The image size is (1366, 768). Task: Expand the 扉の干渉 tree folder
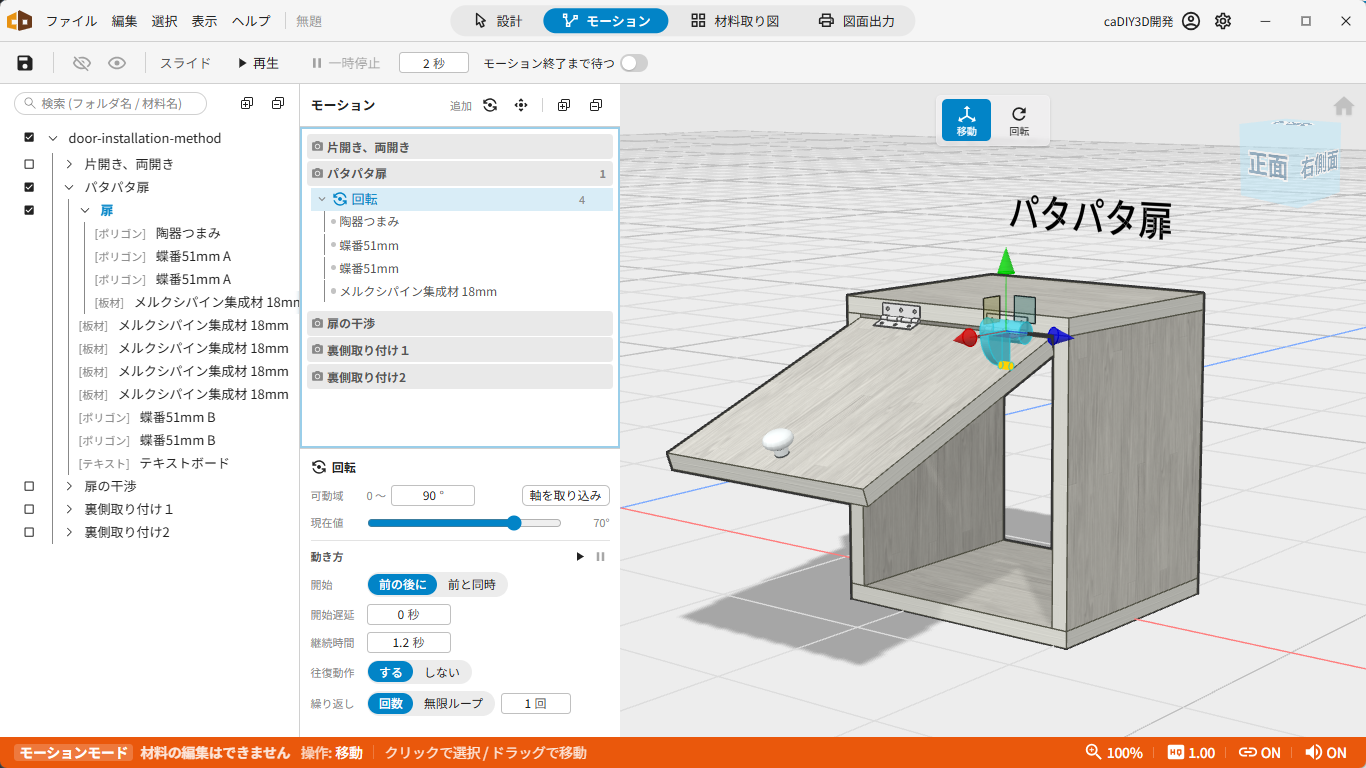69,486
